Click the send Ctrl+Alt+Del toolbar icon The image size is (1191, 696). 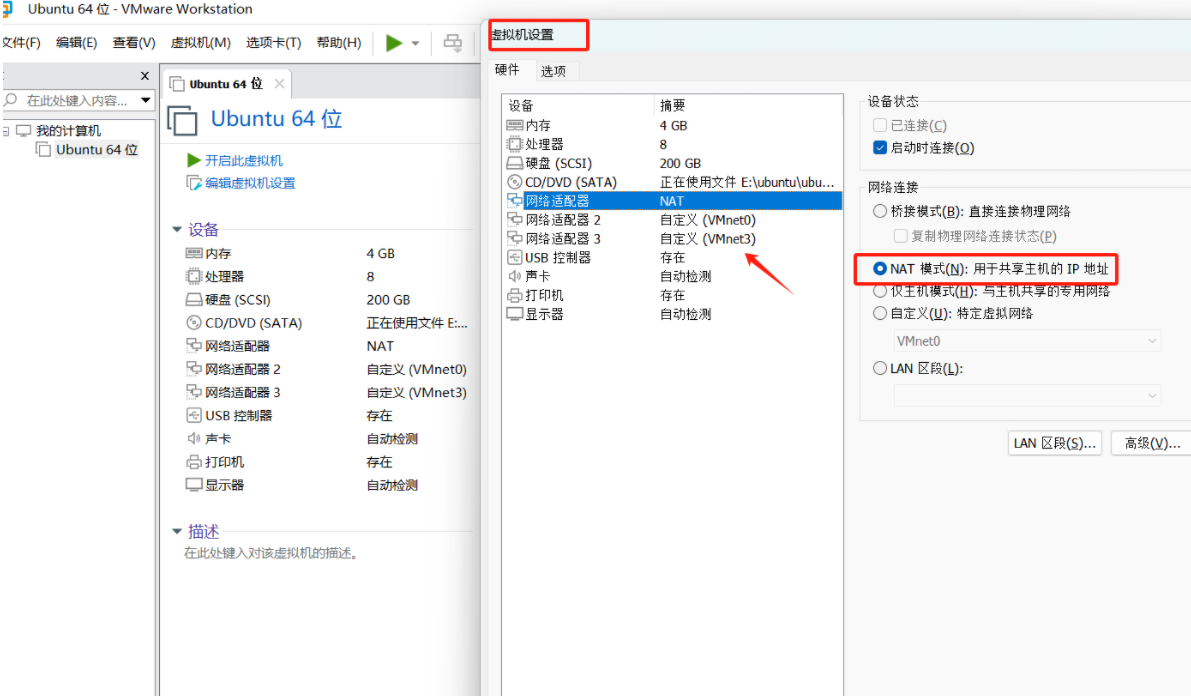(x=453, y=43)
